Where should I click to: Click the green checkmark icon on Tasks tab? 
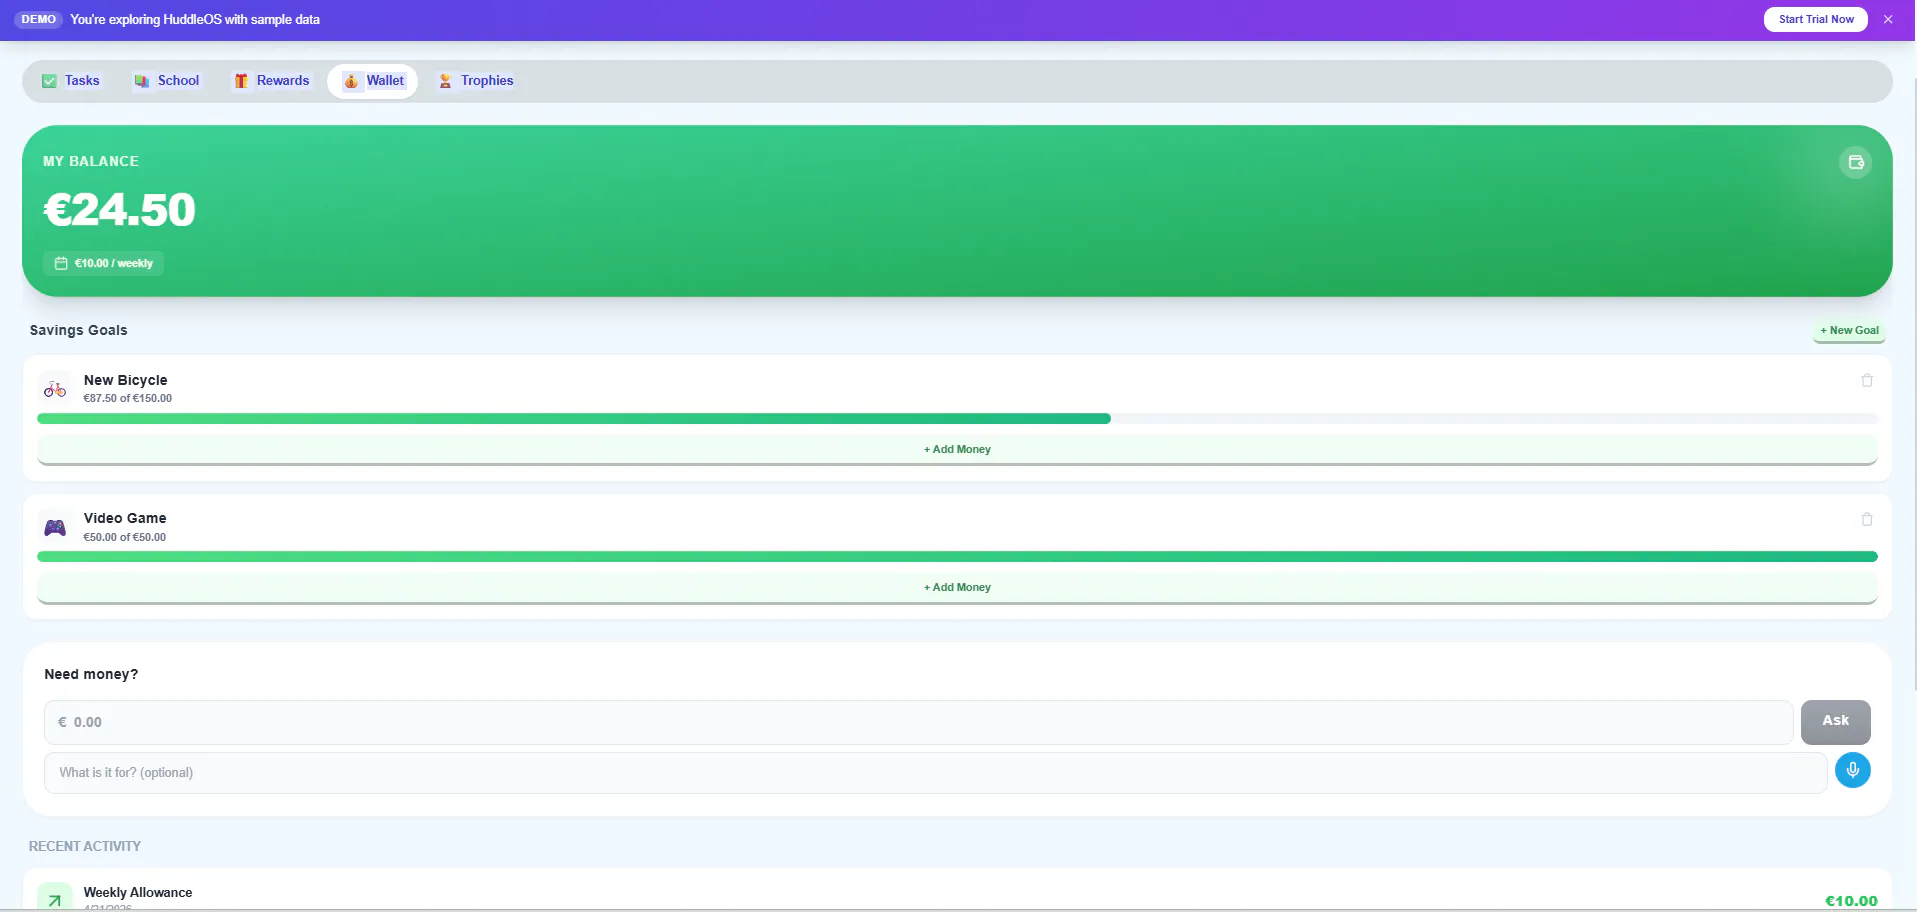[x=49, y=81]
